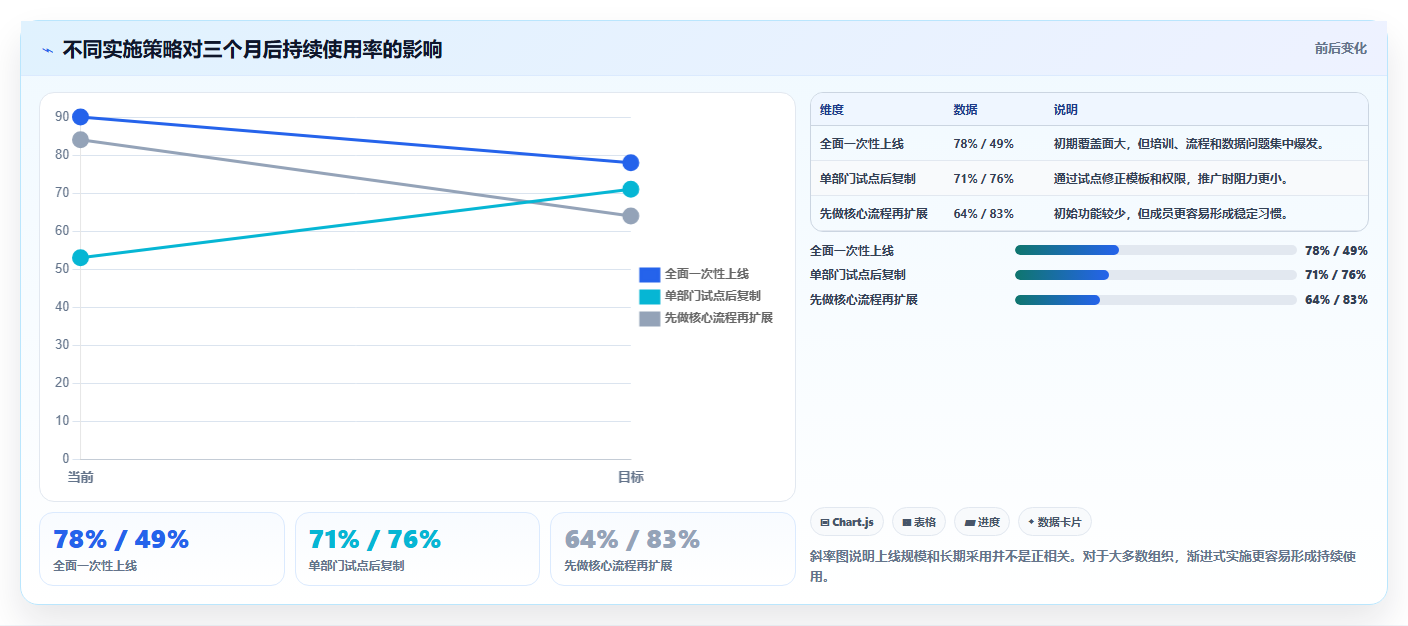Click the 先做核心流程再扩展 progress bar

coord(1156,300)
